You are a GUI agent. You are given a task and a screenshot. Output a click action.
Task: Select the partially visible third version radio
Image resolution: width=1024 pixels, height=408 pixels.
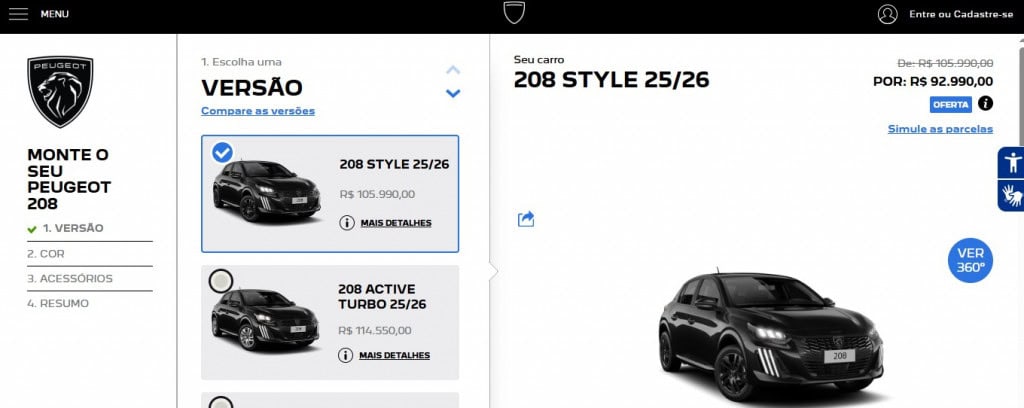tap(221, 402)
